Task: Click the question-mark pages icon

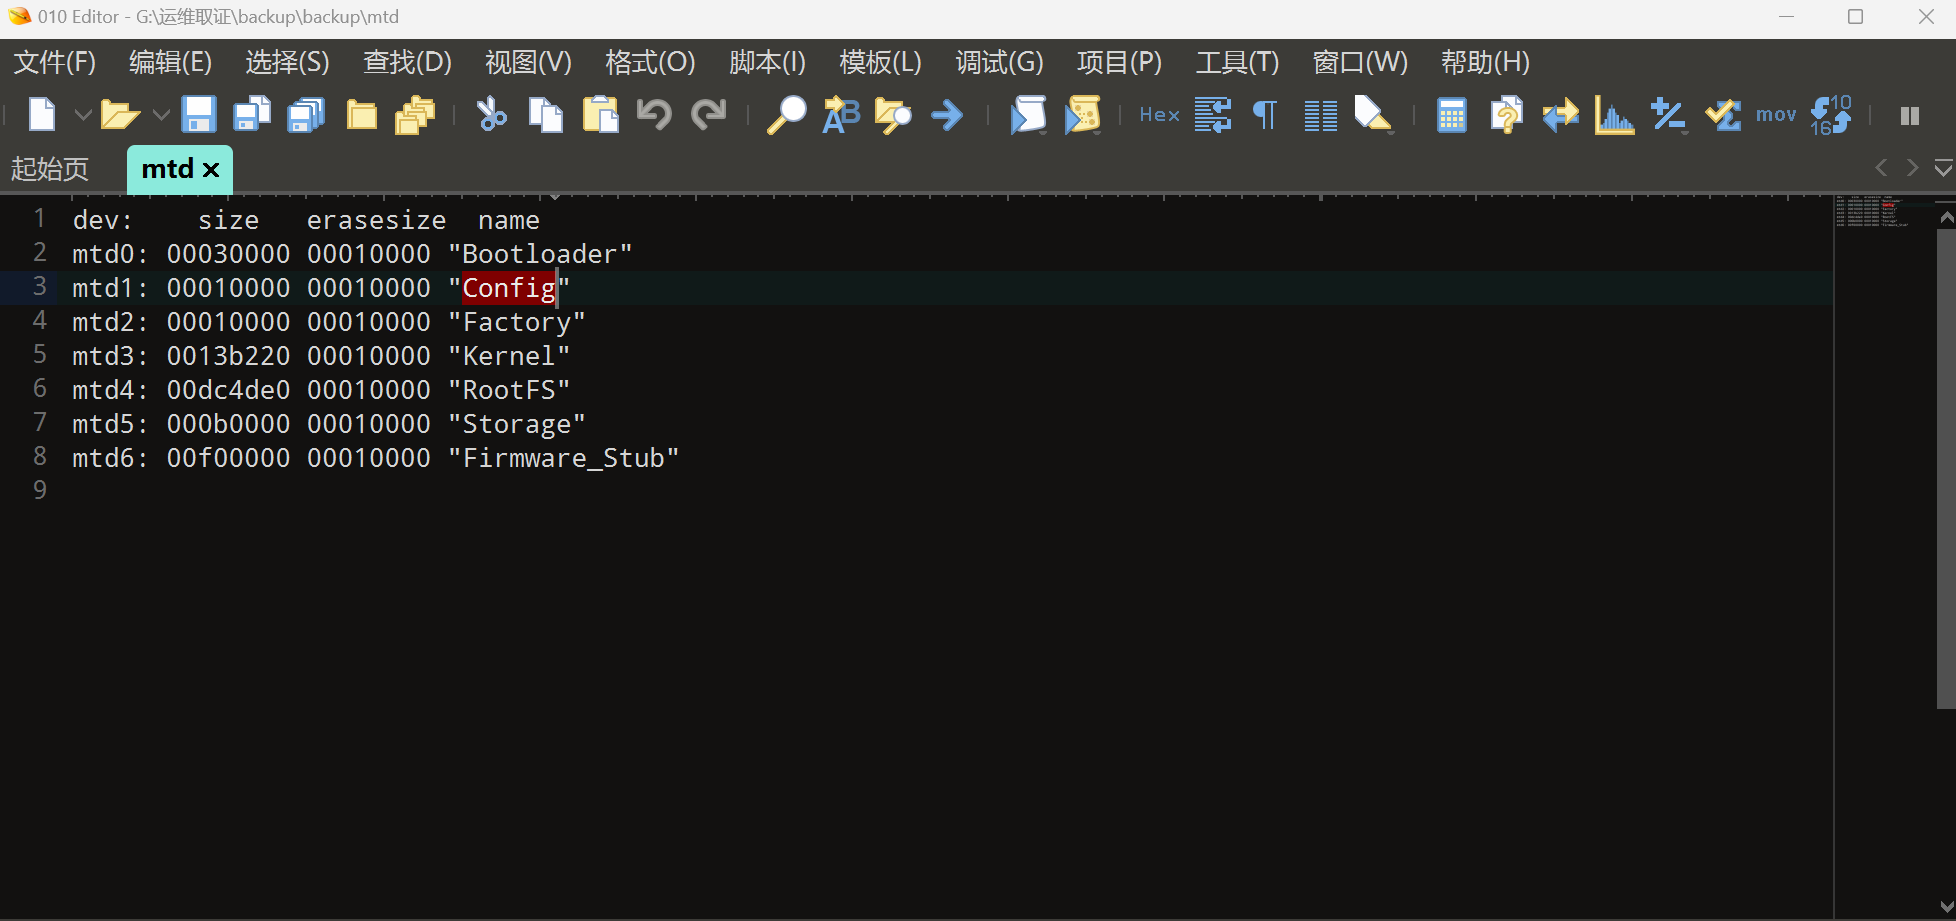Action: point(1506,115)
